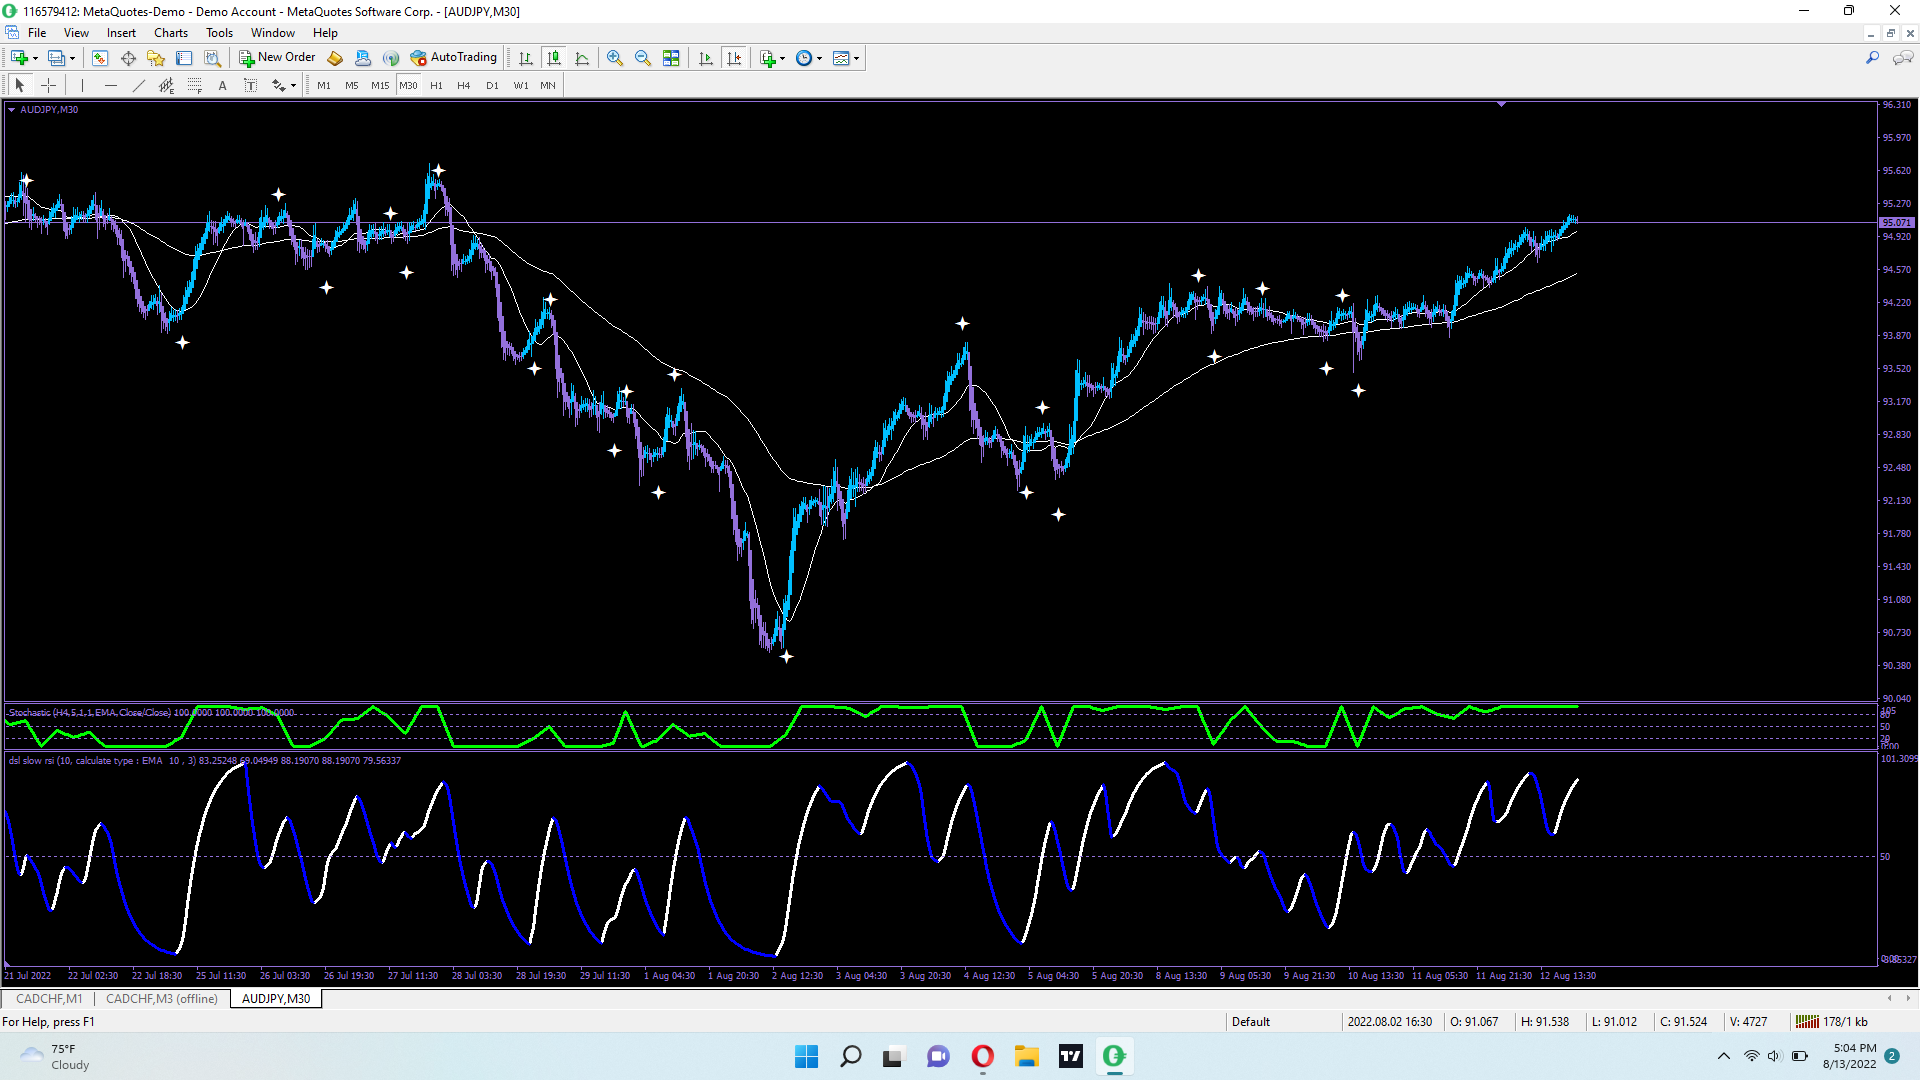Click the New Order button

tap(277, 58)
